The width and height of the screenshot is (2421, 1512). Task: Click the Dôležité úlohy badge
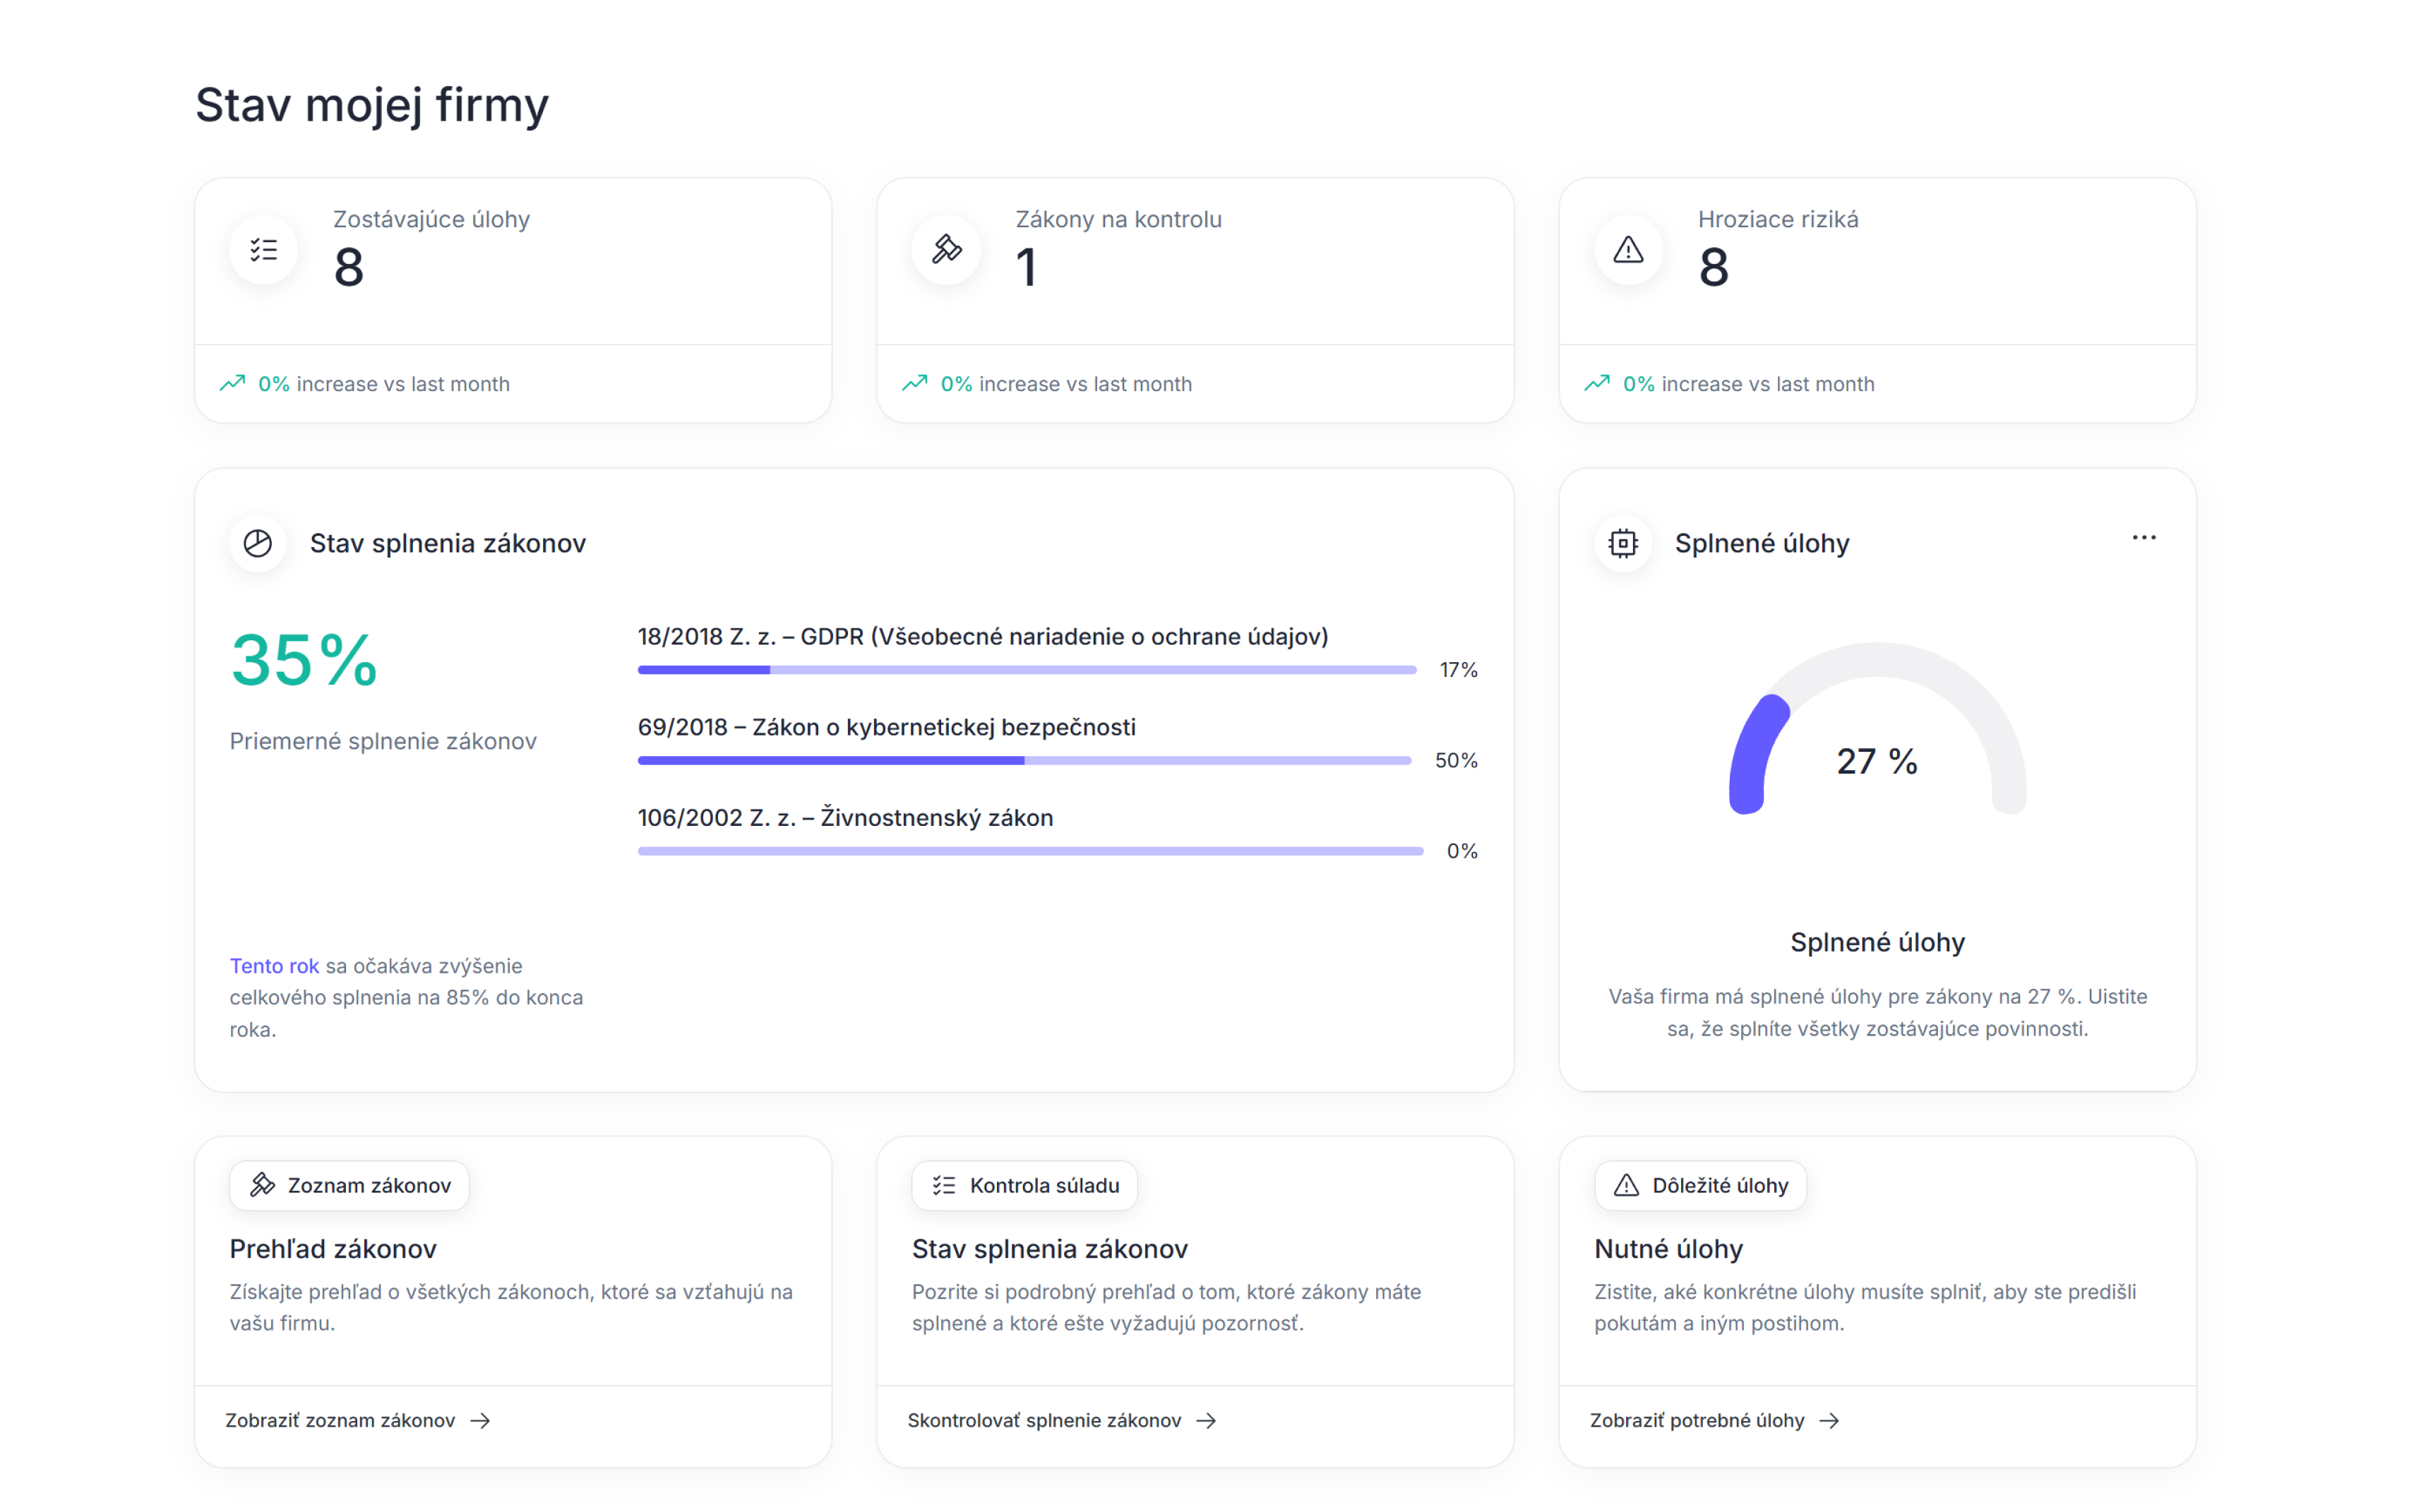(x=1700, y=1185)
